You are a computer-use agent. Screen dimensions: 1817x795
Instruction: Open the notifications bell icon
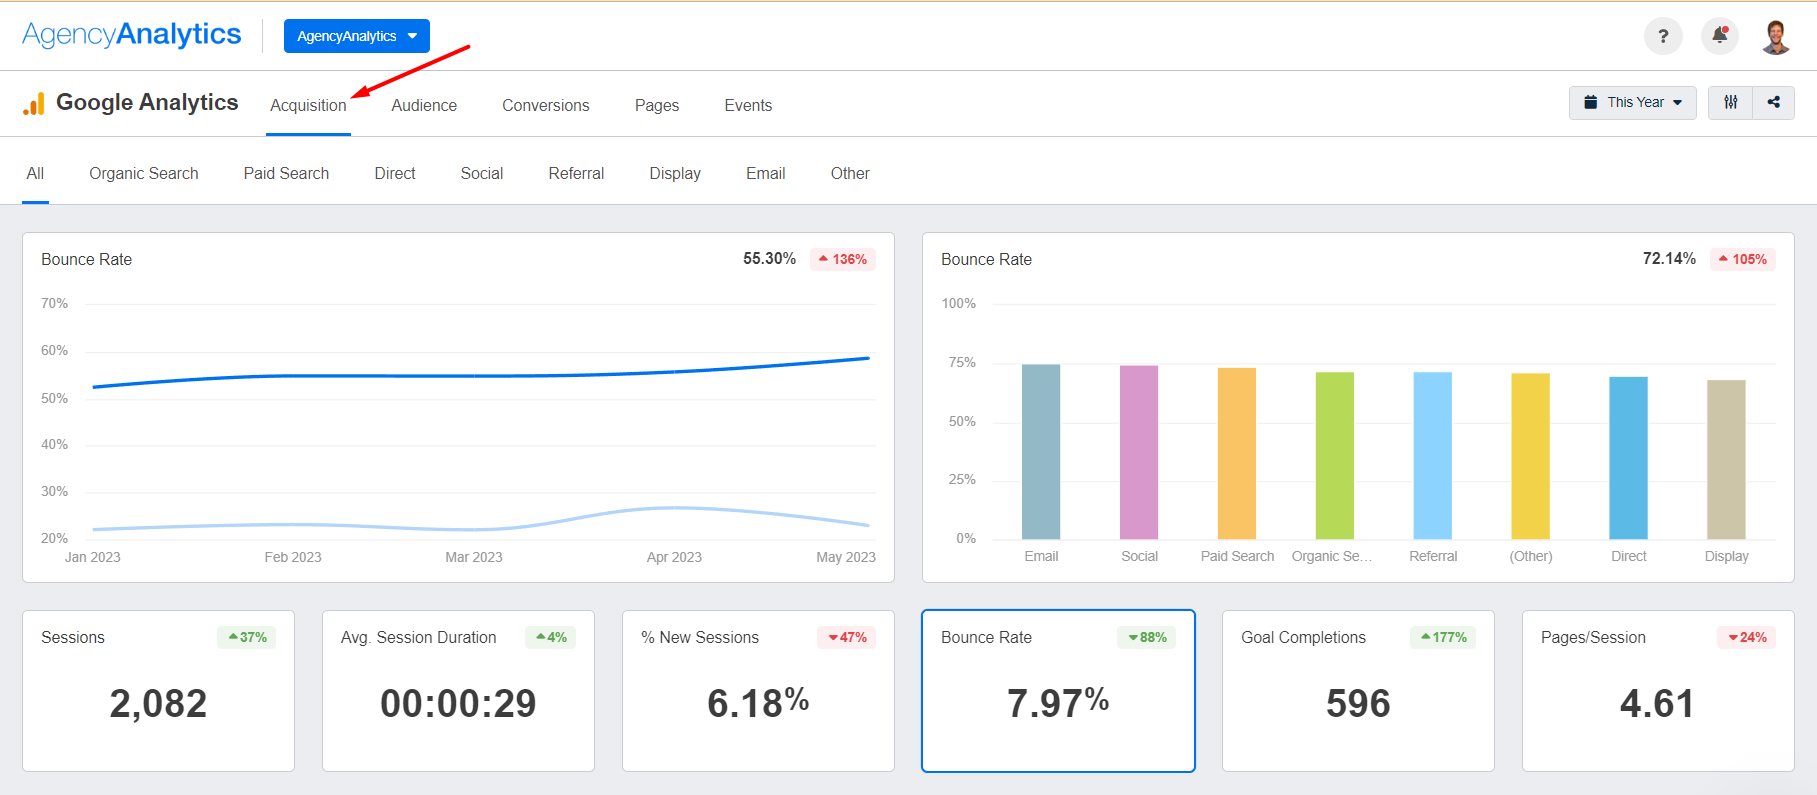click(x=1720, y=36)
